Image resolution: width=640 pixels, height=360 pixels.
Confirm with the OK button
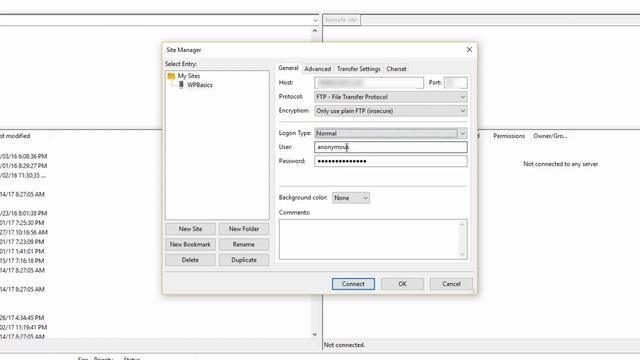pos(402,284)
